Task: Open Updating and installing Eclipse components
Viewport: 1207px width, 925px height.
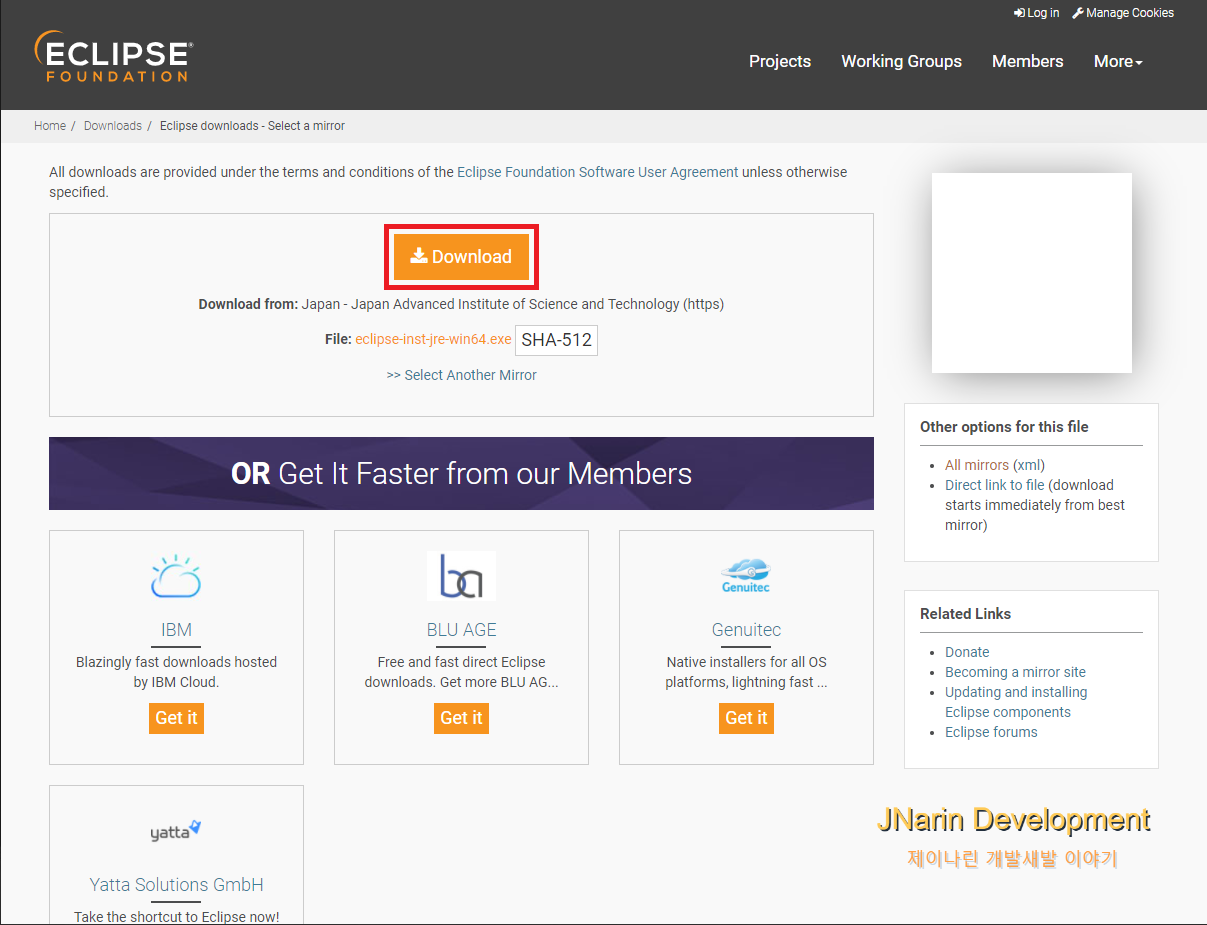Action: (1016, 702)
